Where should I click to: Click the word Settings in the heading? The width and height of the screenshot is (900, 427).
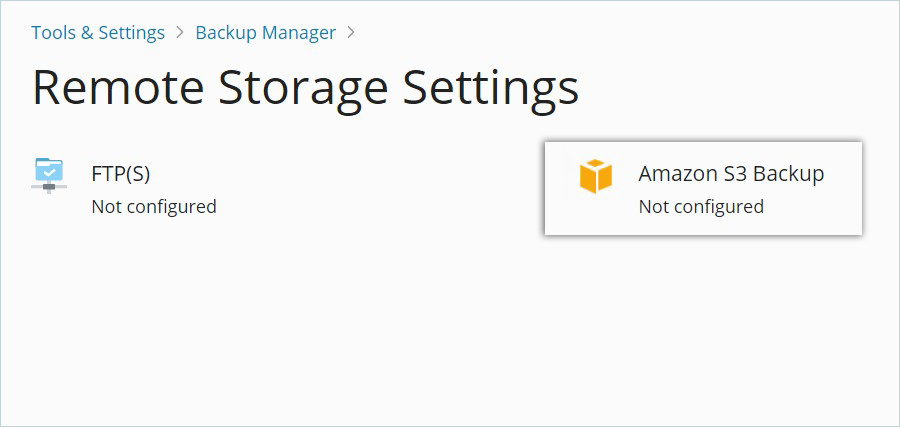coord(491,91)
